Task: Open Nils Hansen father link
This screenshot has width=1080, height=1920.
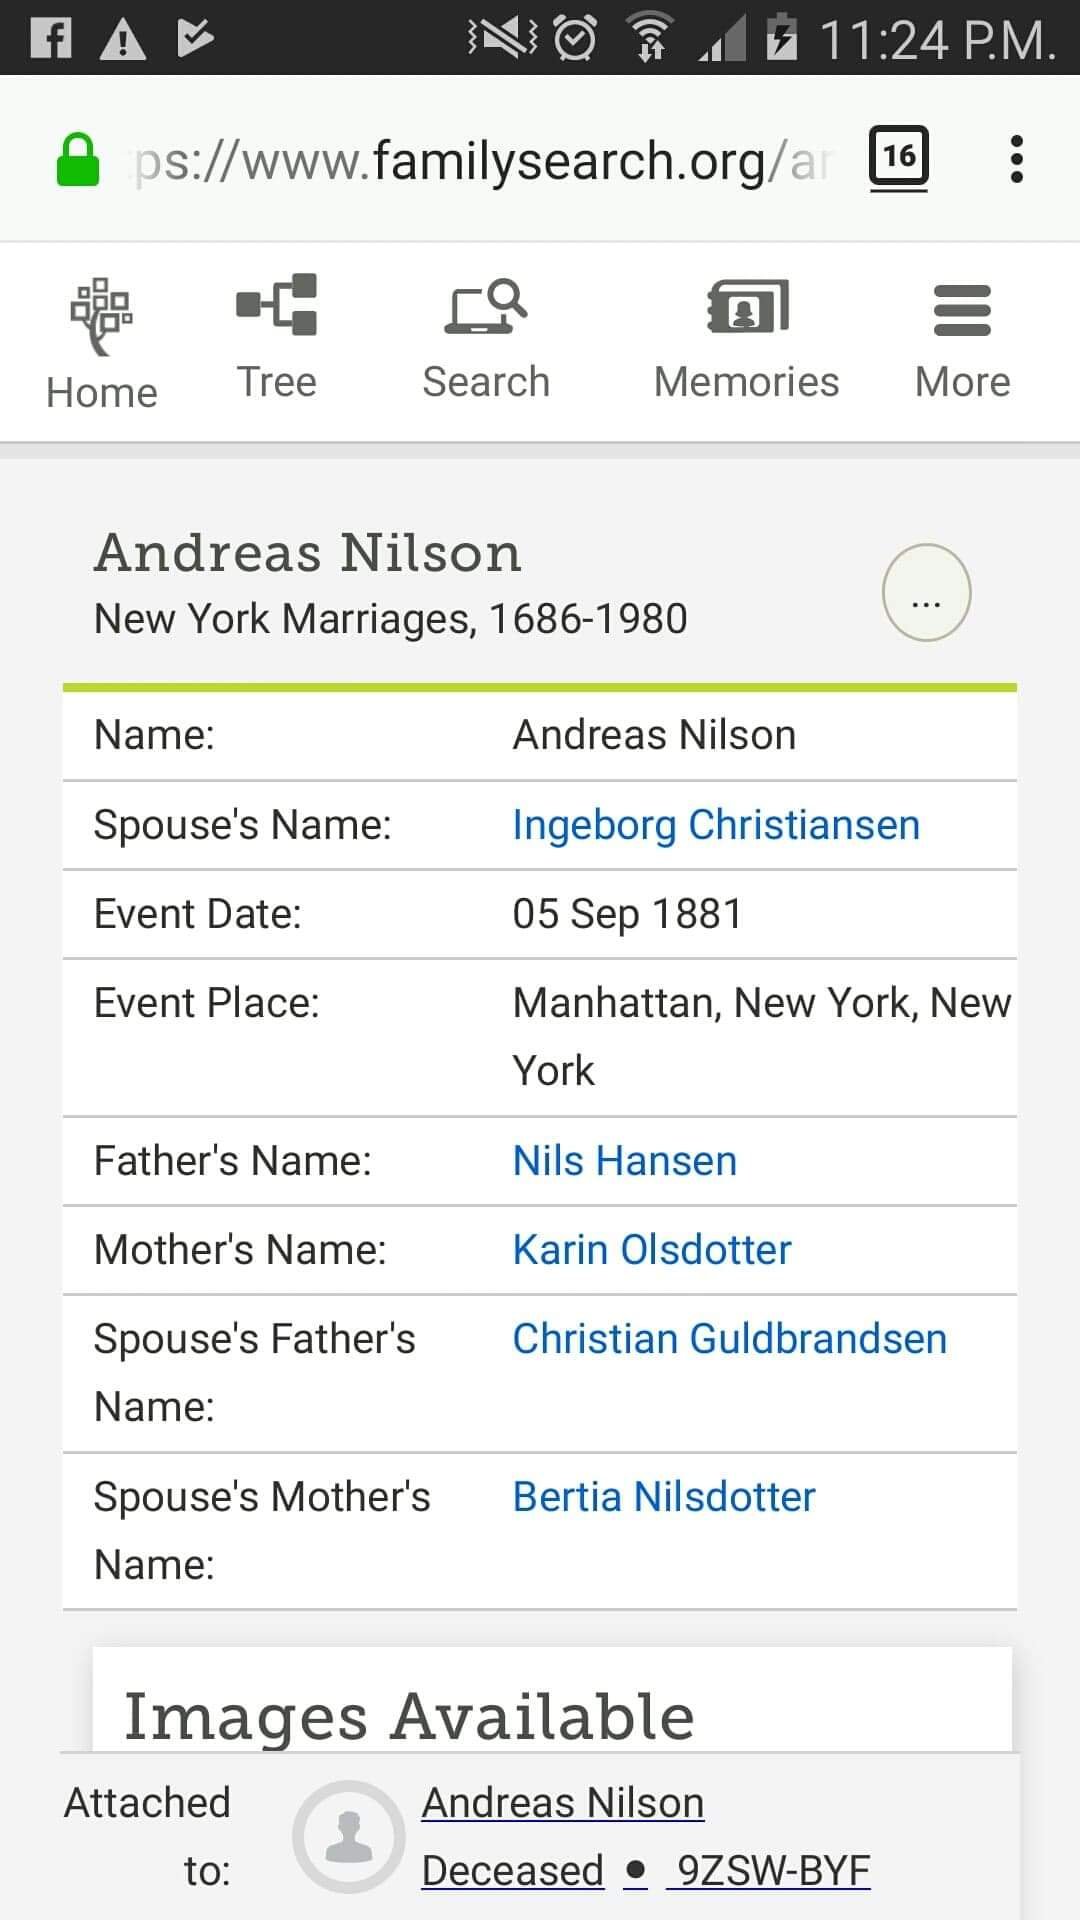Action: pyautogui.click(x=625, y=1161)
